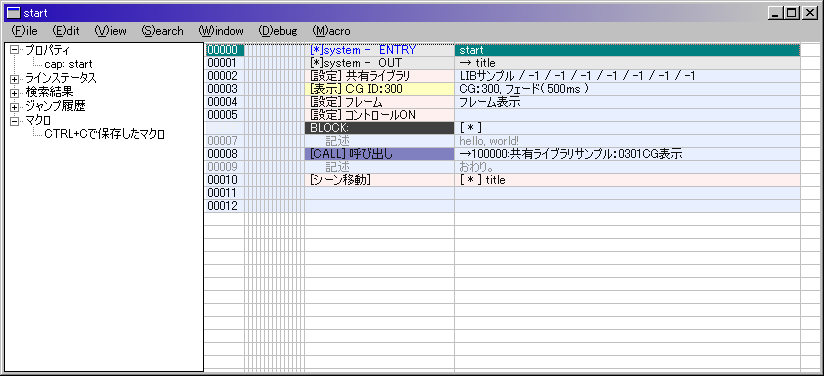This screenshot has height=376, width=824.
Task: Minimize the start window
Action: click(775, 13)
